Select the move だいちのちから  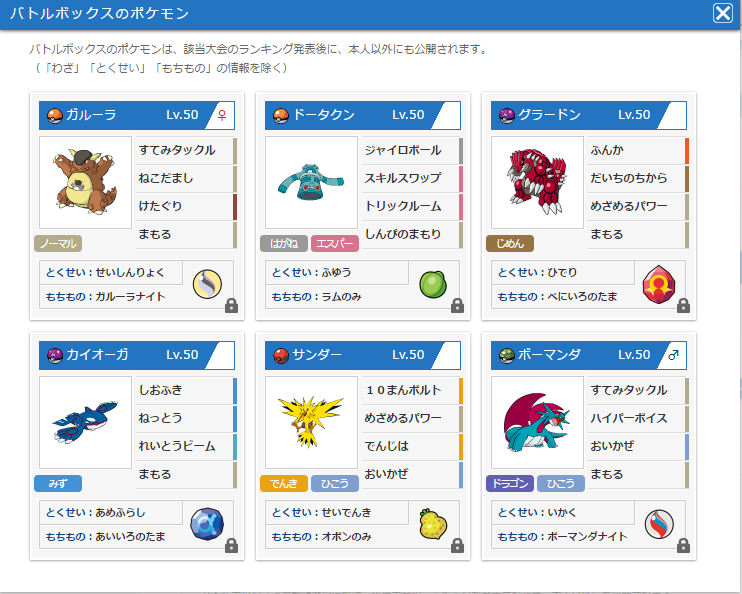coord(638,178)
